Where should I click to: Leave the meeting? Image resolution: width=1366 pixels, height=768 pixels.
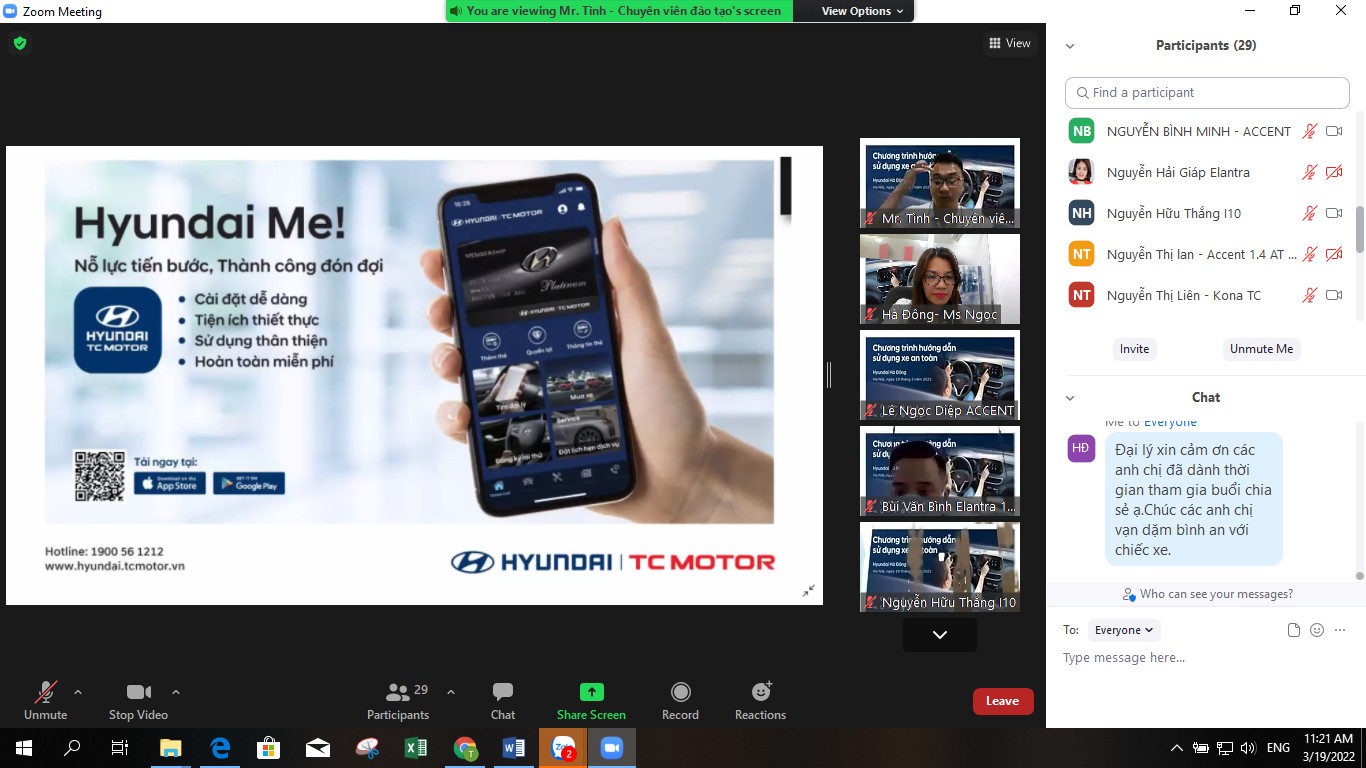click(x=1002, y=701)
